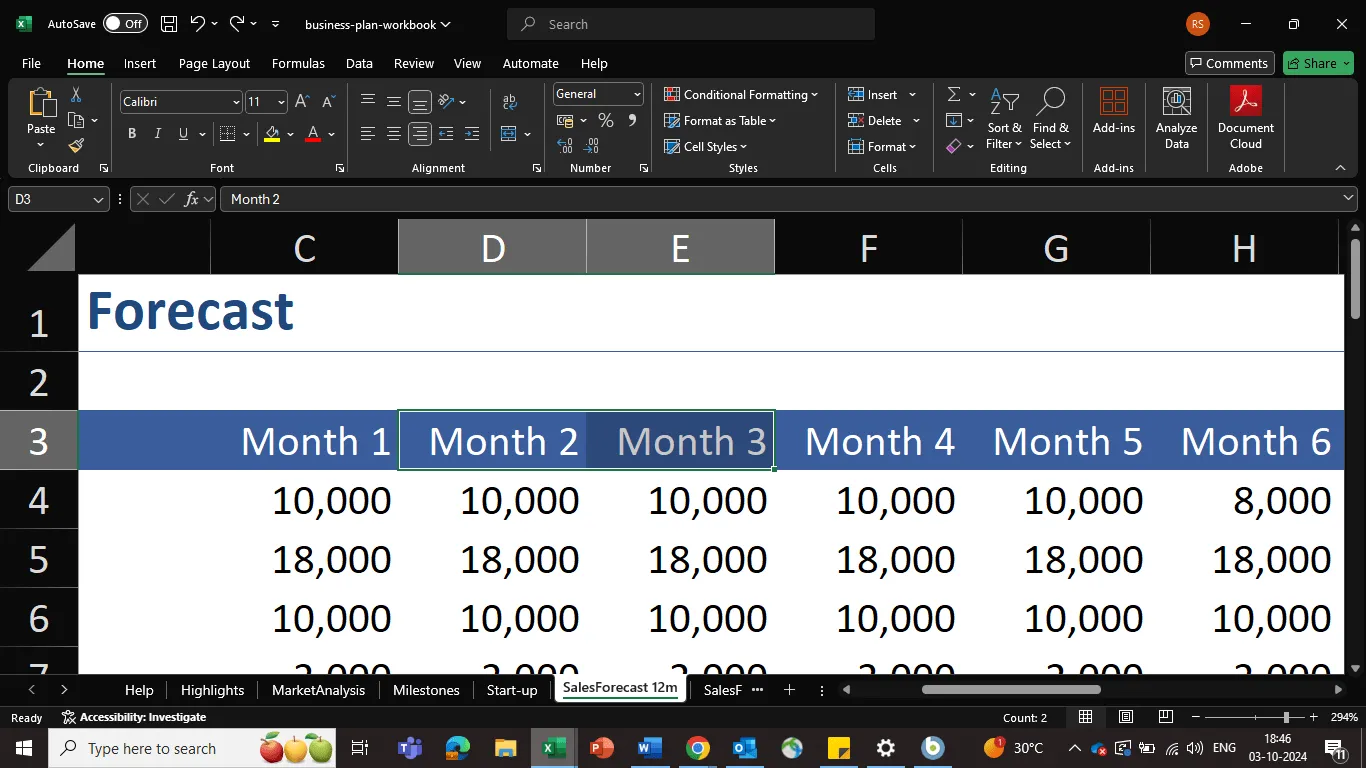1366x768 pixels.
Task: Toggle Center horizontal alignment
Action: 394,134
